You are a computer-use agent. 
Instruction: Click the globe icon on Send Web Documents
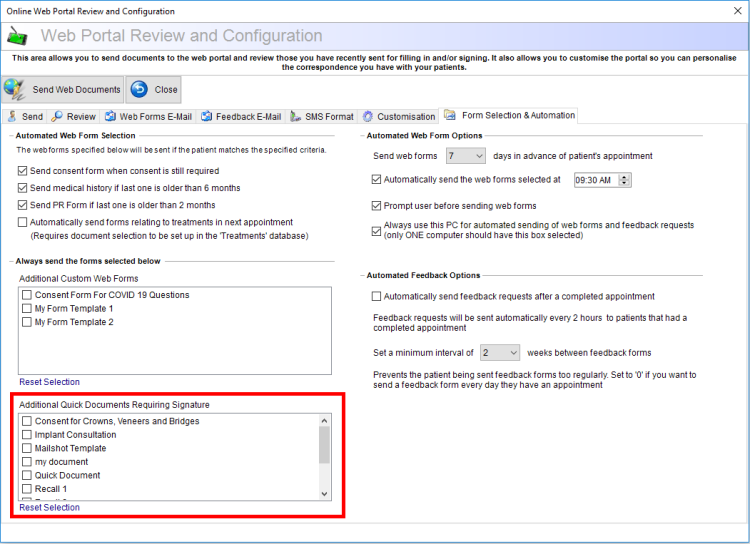point(14,89)
